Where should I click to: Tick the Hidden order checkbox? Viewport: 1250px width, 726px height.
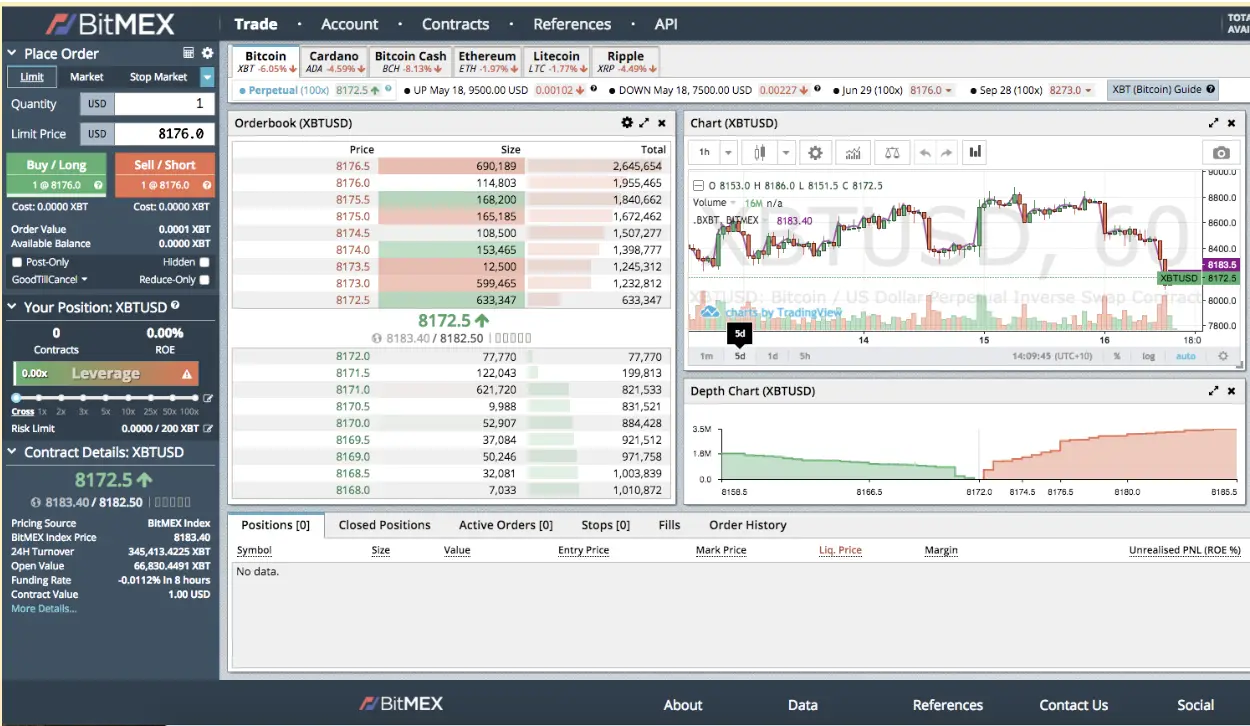pos(204,262)
